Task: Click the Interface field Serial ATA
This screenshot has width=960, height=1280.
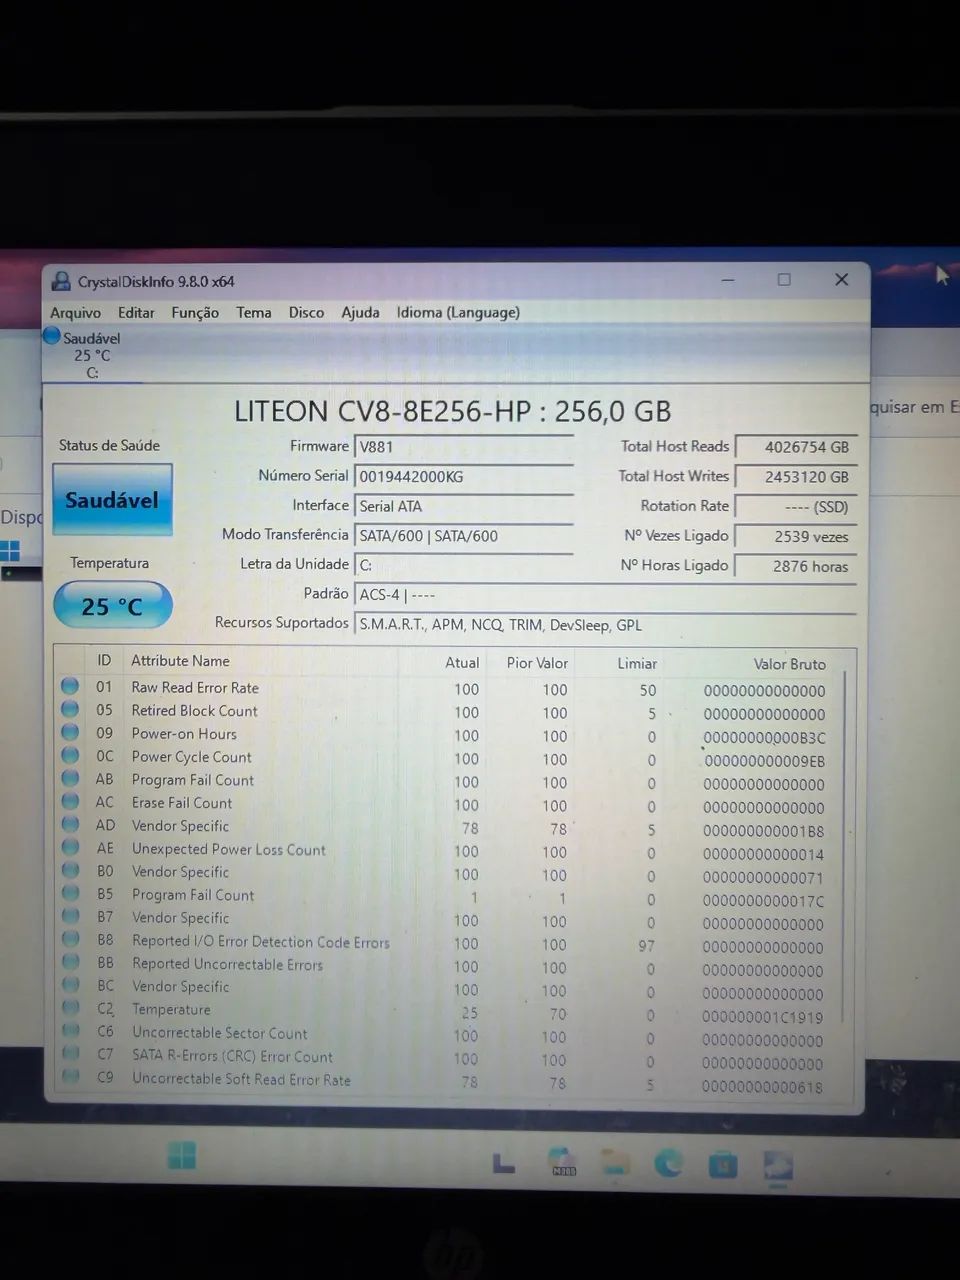Action: (464, 507)
